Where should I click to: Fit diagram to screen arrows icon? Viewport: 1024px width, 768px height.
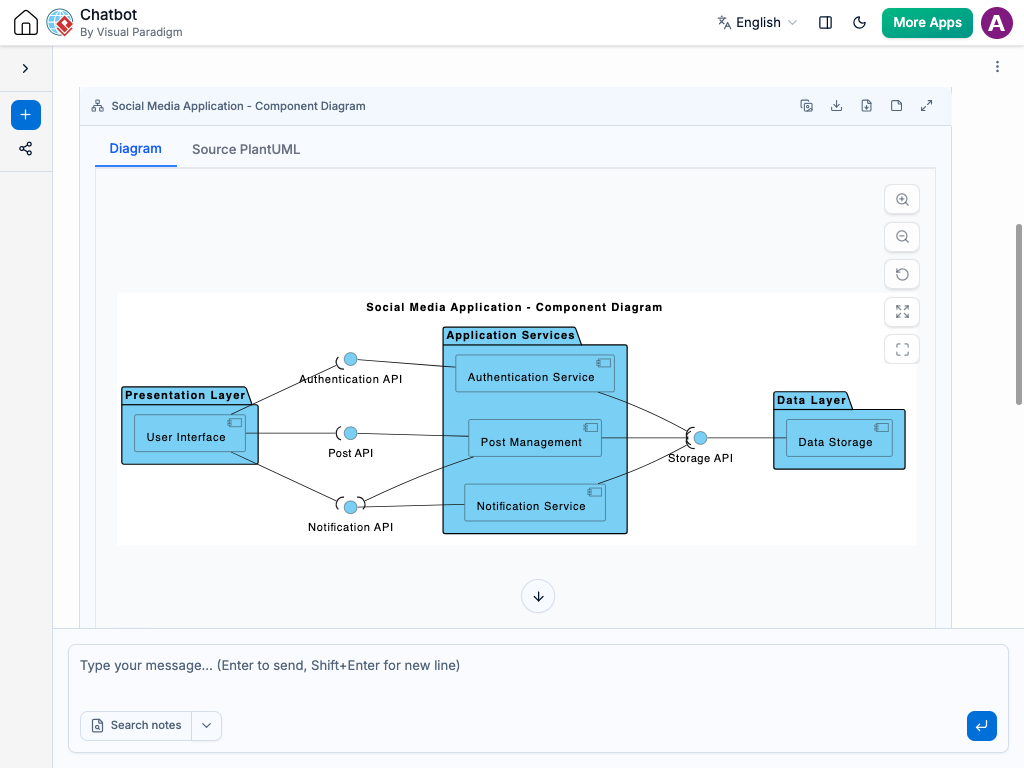click(x=902, y=312)
